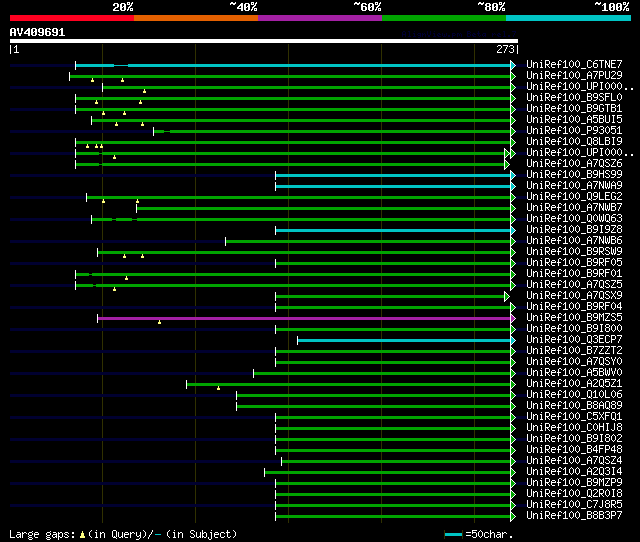Viewport: 640px width, 542px height.
Task: Open hit UniRef100_Q0WQ63
Action: [x=574, y=218]
